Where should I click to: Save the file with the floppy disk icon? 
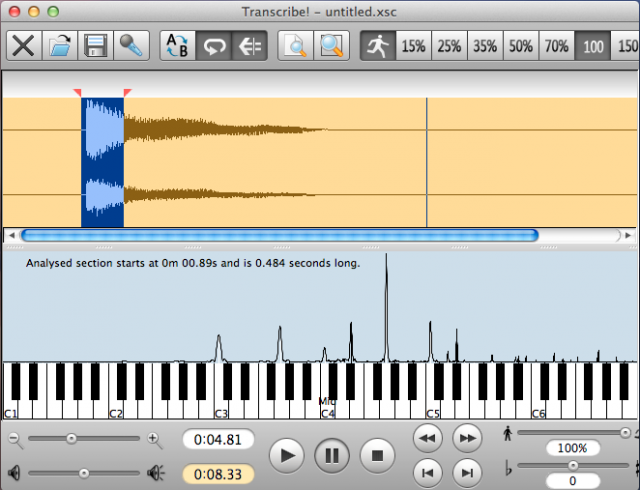[x=95, y=46]
